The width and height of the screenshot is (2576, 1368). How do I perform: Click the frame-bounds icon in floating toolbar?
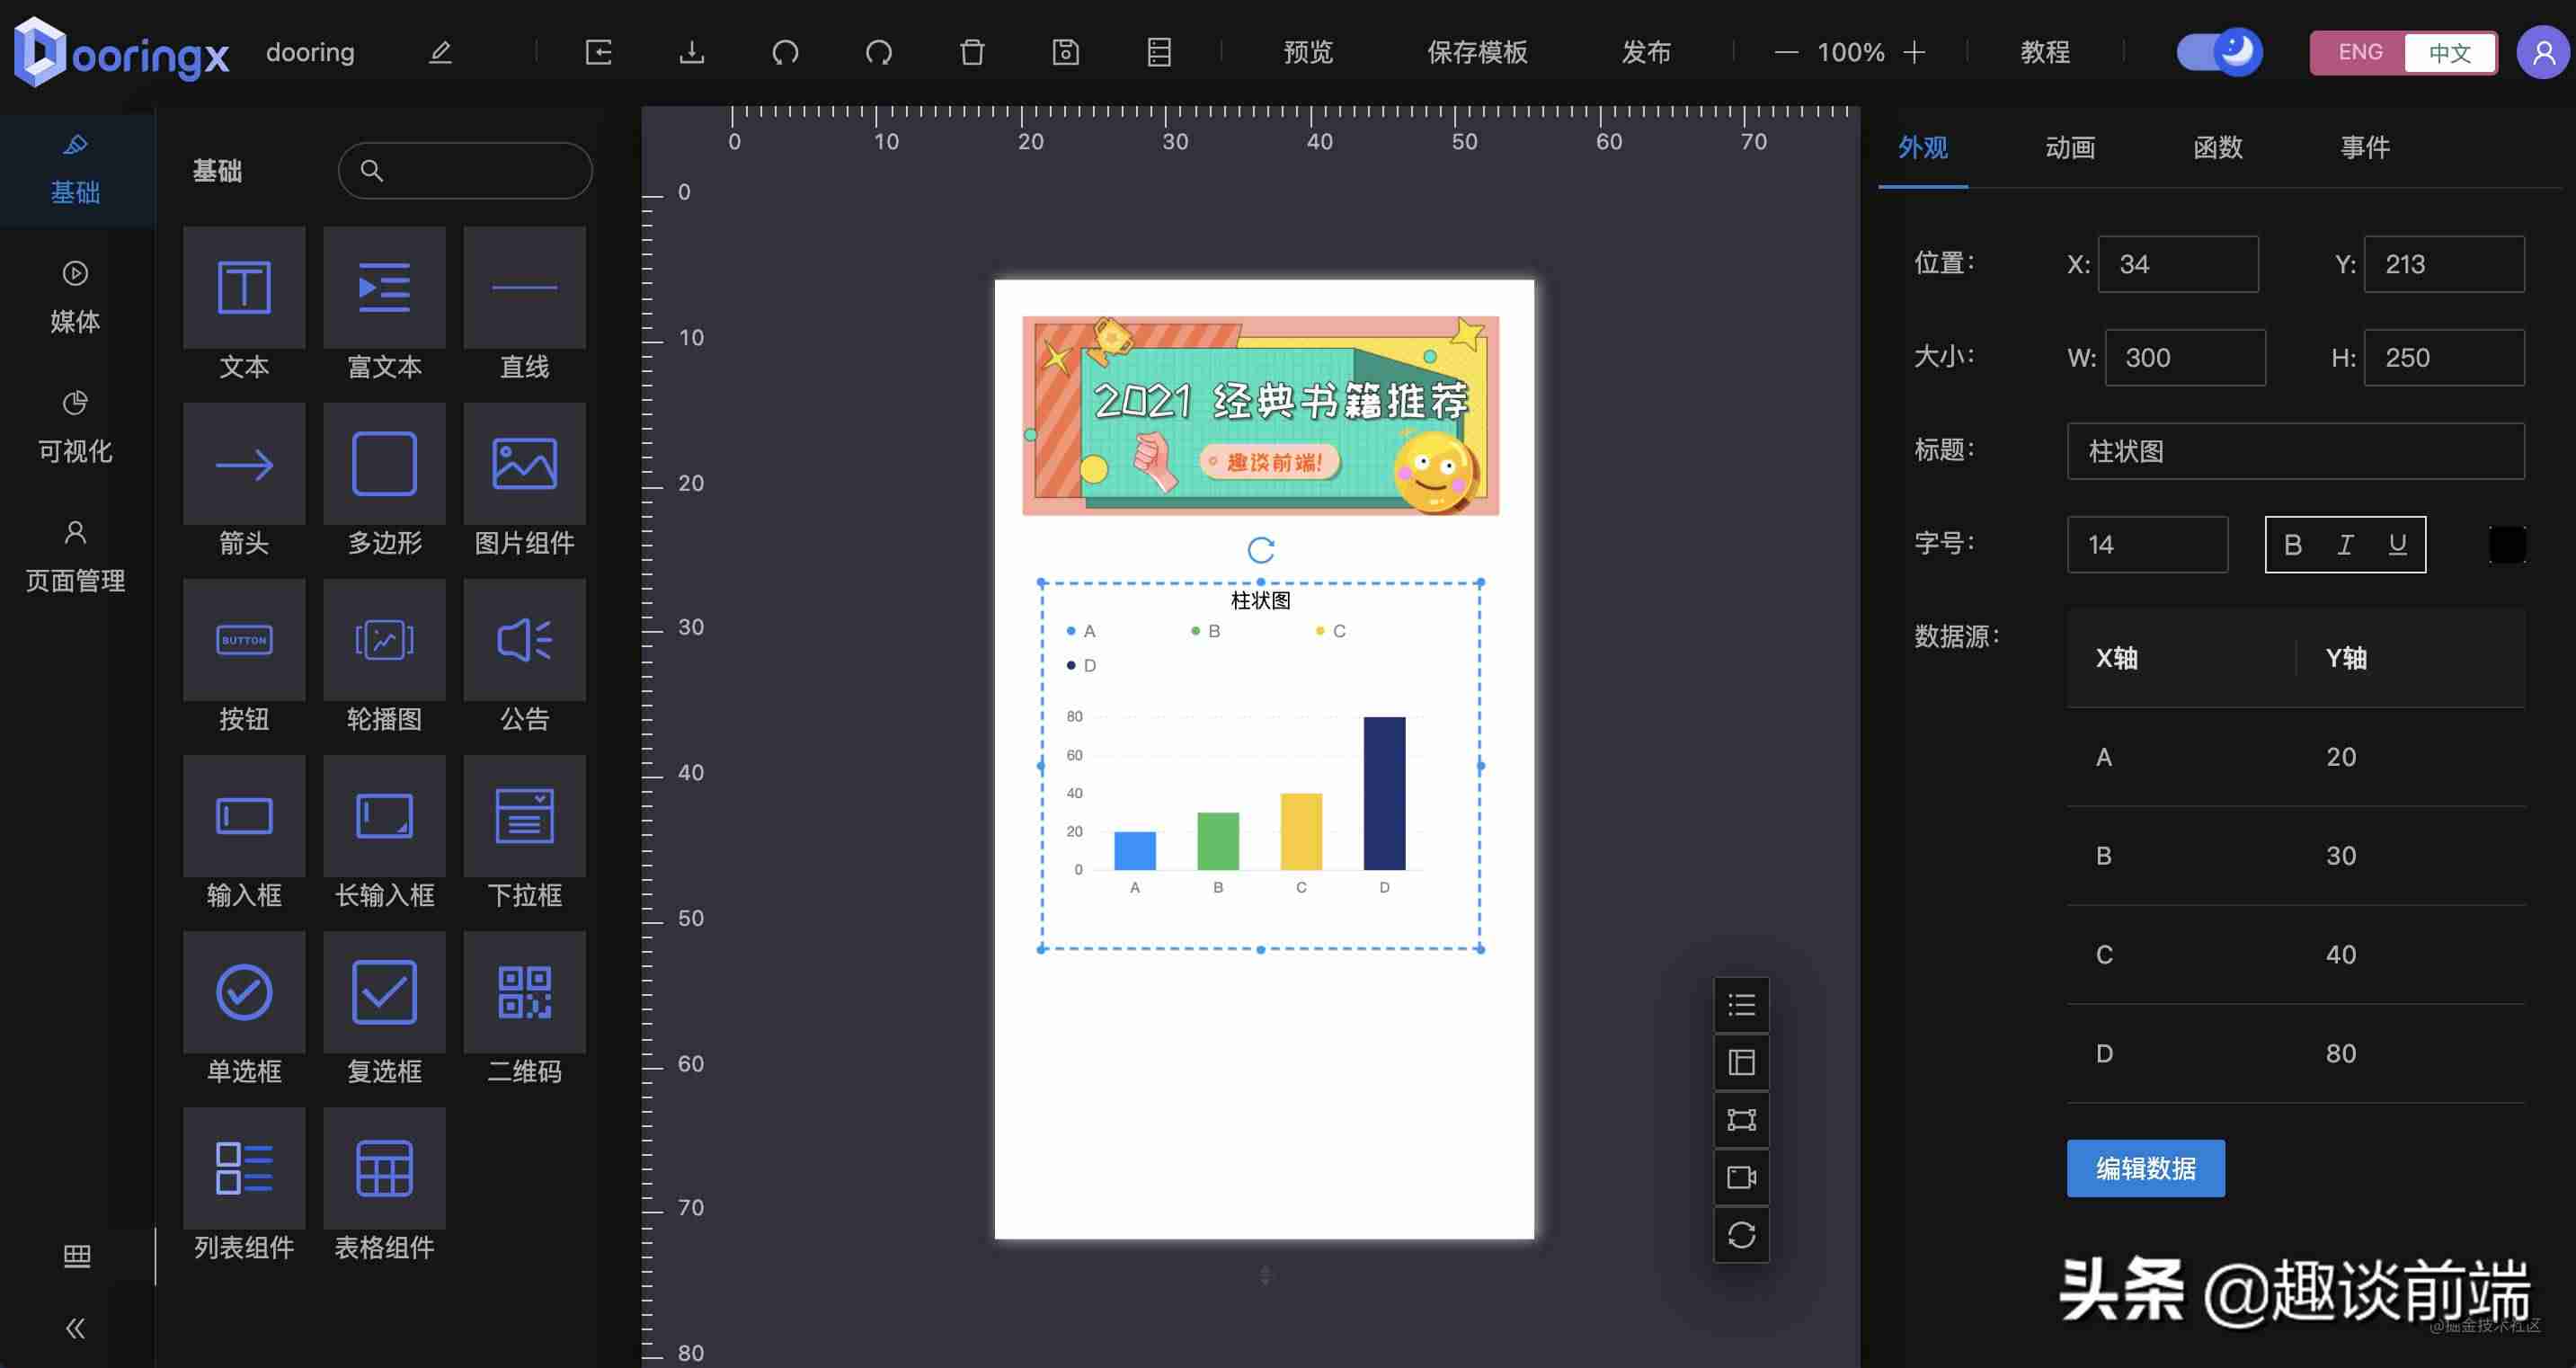point(1741,1120)
